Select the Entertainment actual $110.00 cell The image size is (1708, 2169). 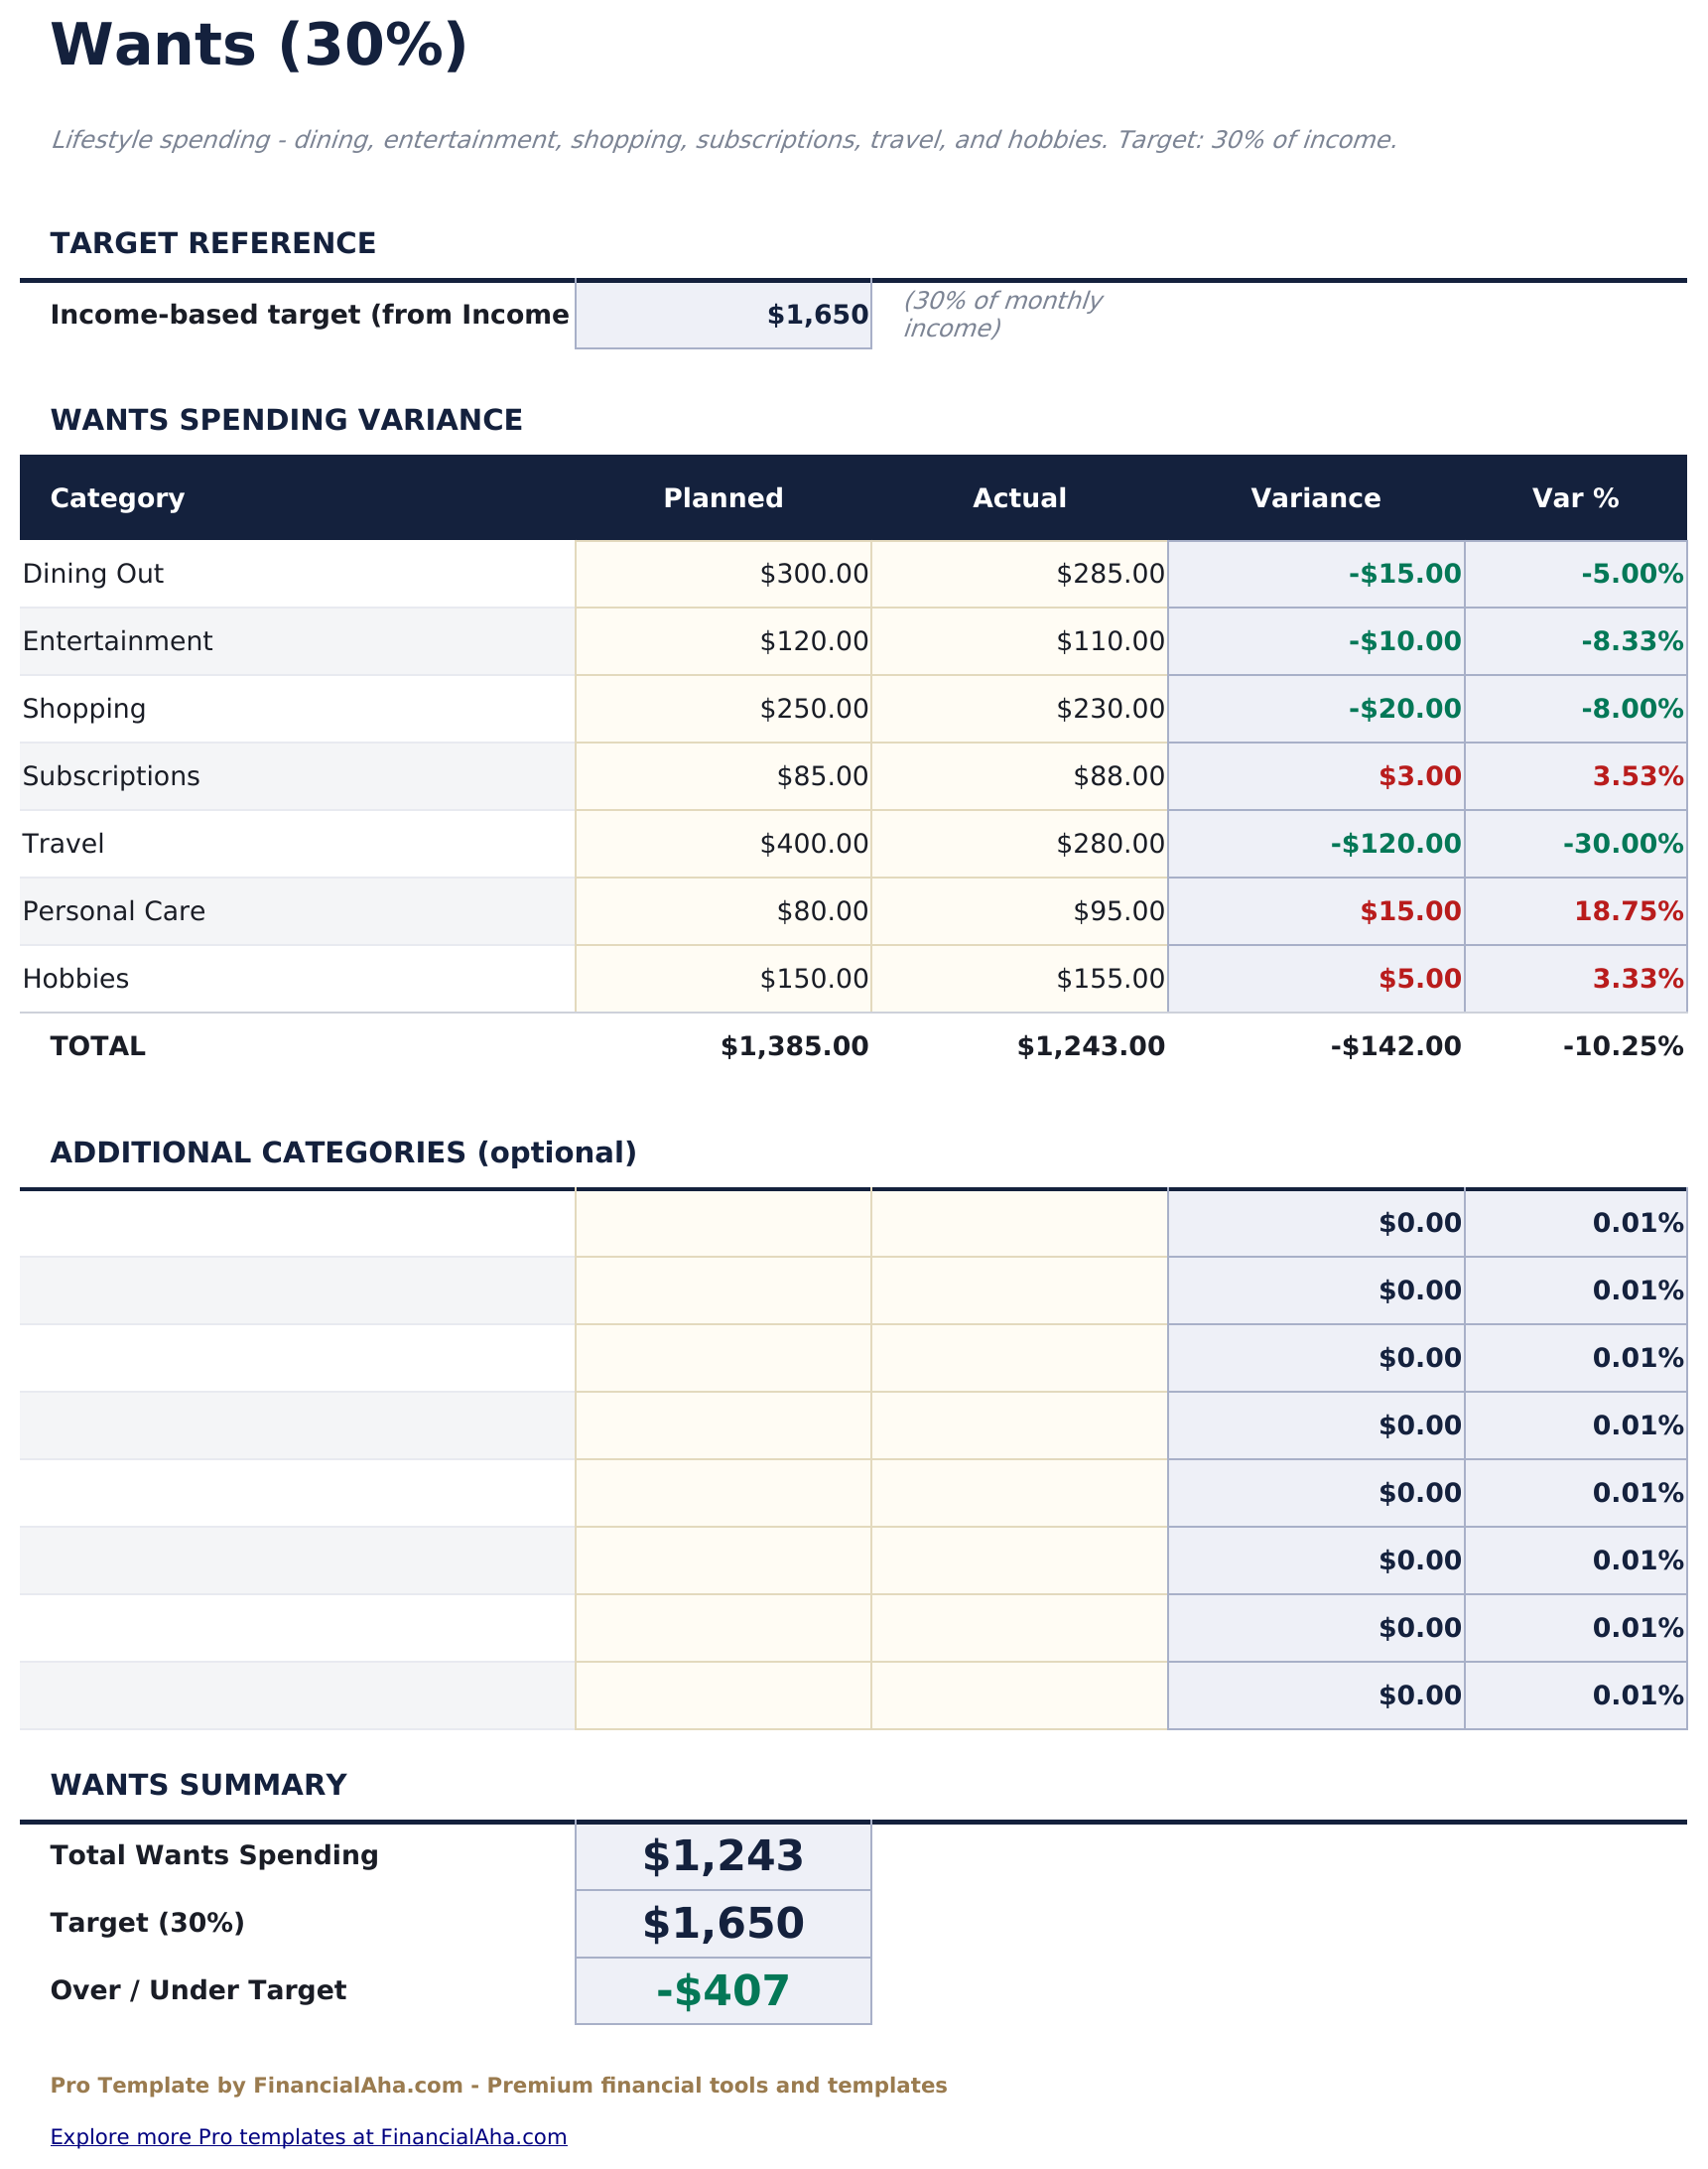(1018, 641)
